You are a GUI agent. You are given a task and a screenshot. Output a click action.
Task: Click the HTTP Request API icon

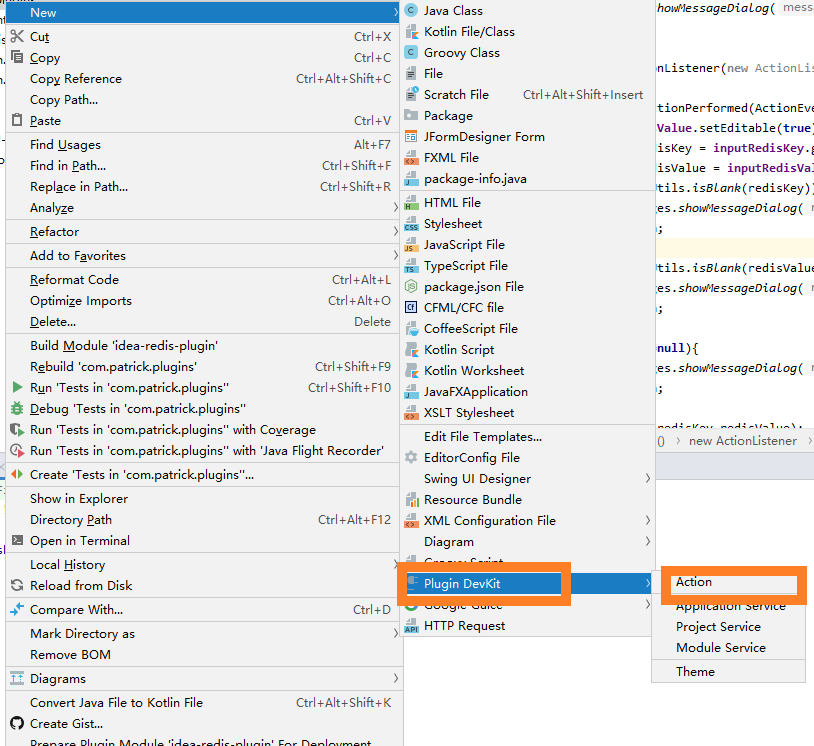411,626
